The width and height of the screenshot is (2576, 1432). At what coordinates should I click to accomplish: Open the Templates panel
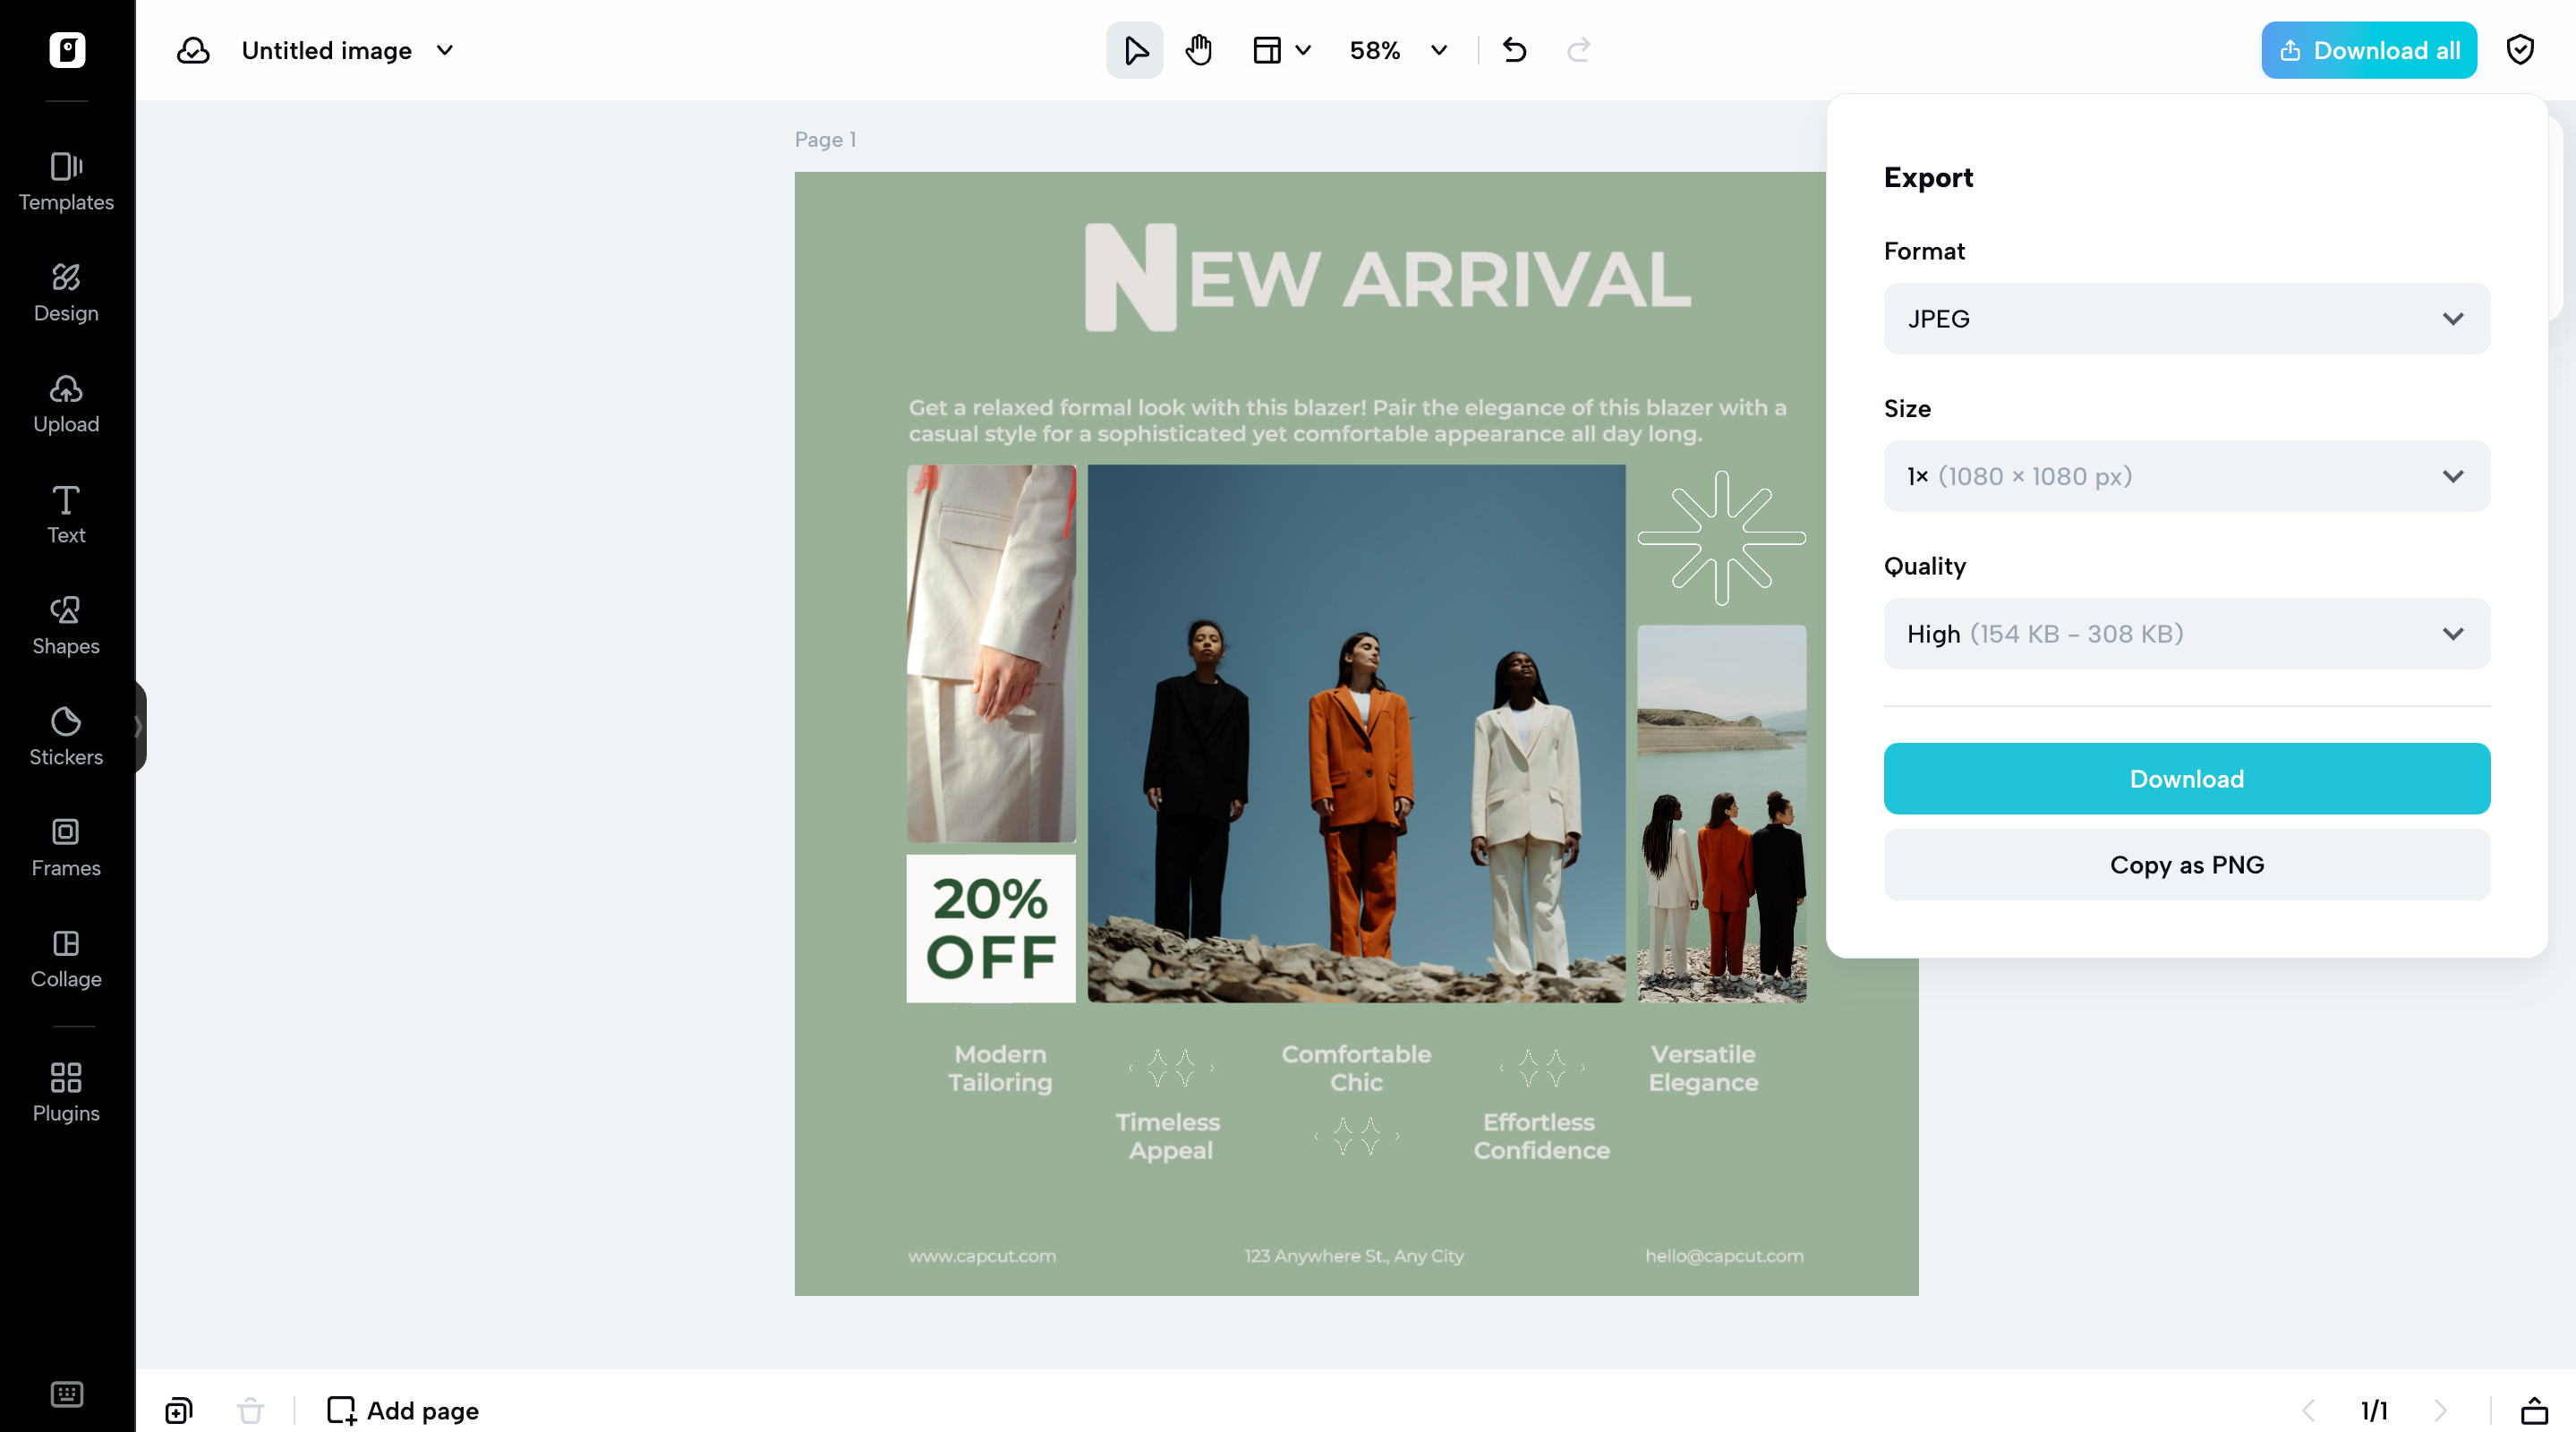point(66,182)
